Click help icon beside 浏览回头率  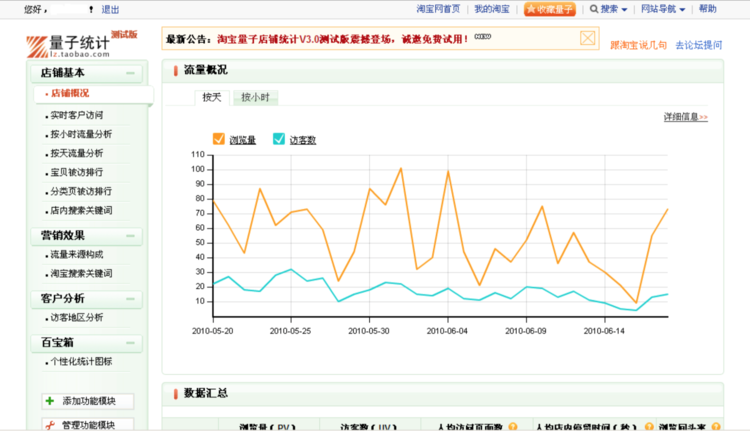[x=716, y=426]
